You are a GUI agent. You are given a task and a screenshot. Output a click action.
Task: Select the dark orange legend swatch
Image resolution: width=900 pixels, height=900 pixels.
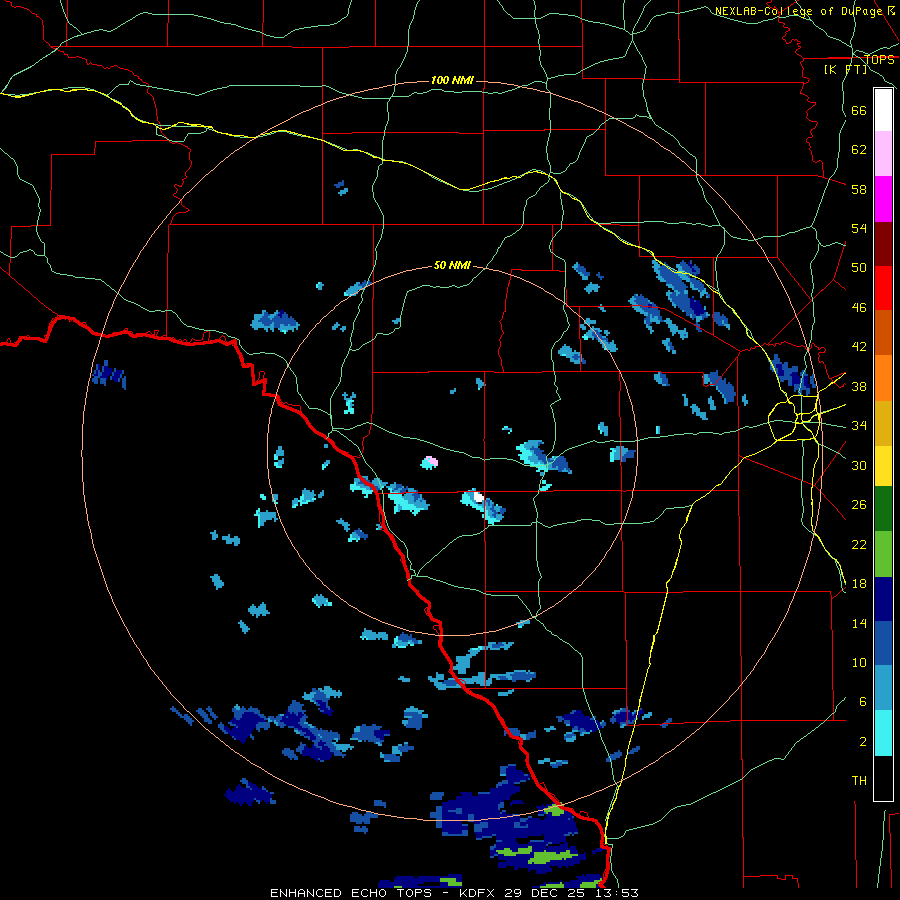point(883,333)
